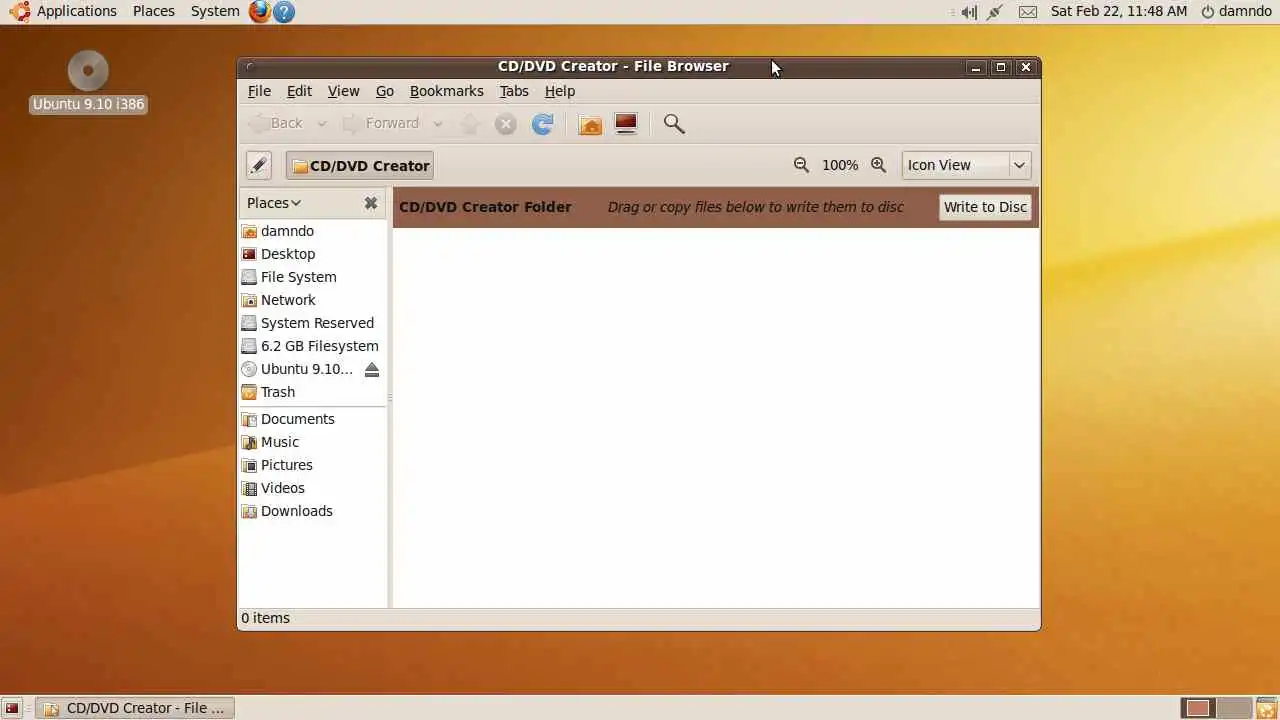Select Pictures bookmark in sidebar

point(312,465)
